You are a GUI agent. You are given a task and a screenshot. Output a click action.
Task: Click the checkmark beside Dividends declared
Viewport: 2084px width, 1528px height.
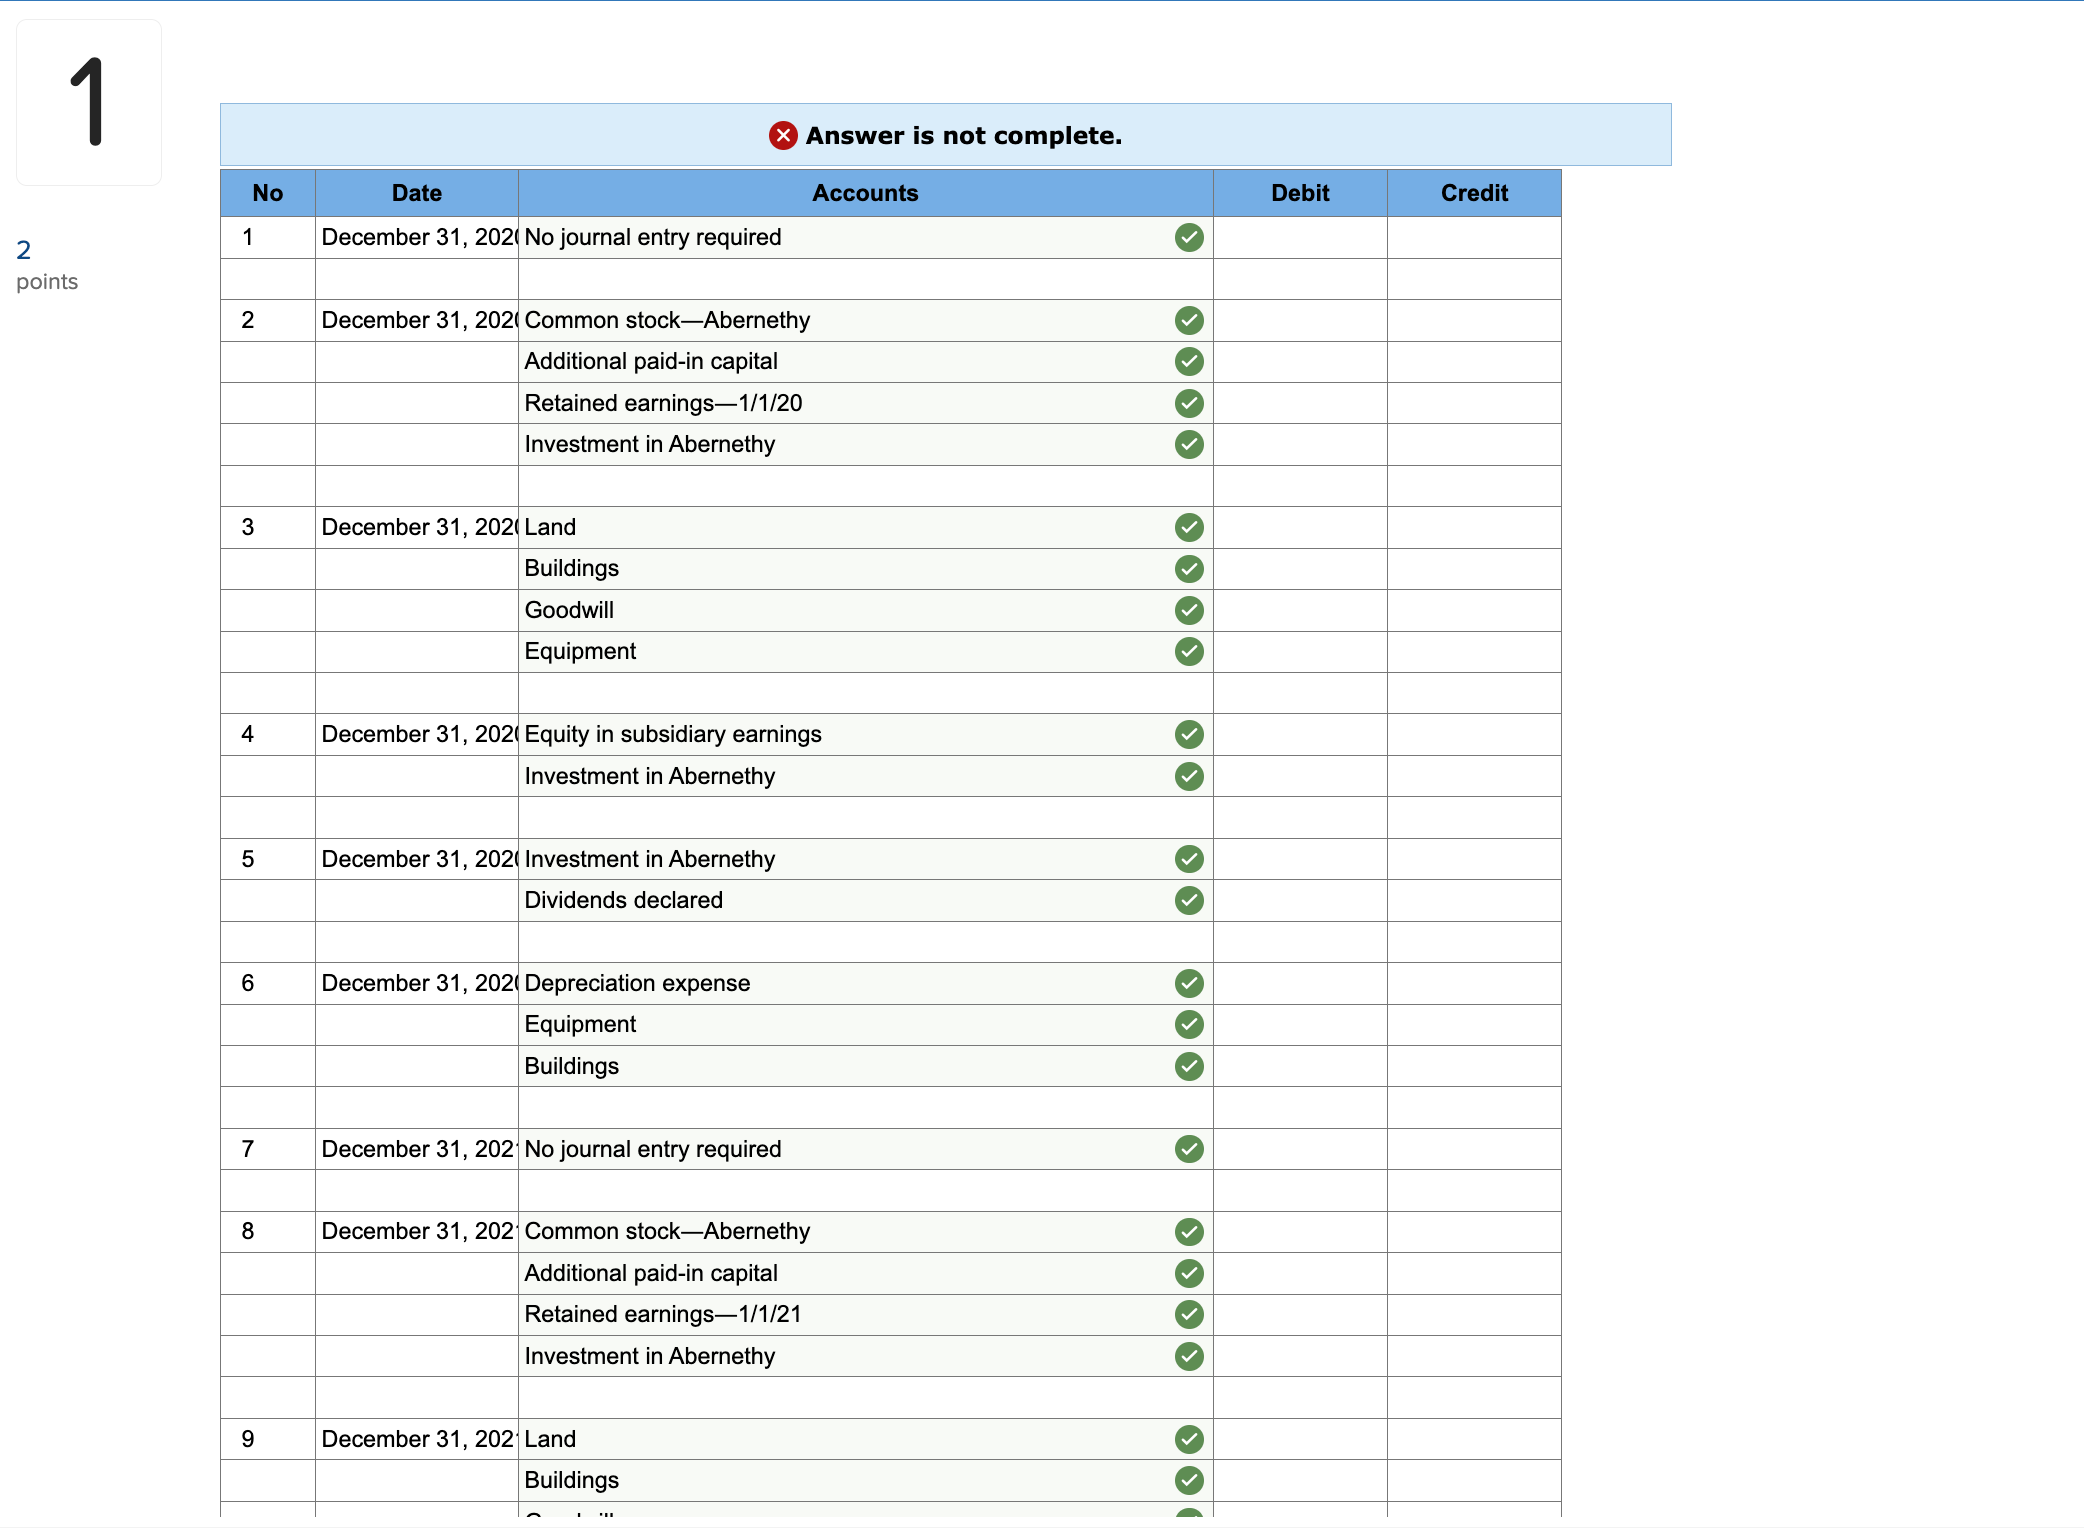click(x=1189, y=900)
